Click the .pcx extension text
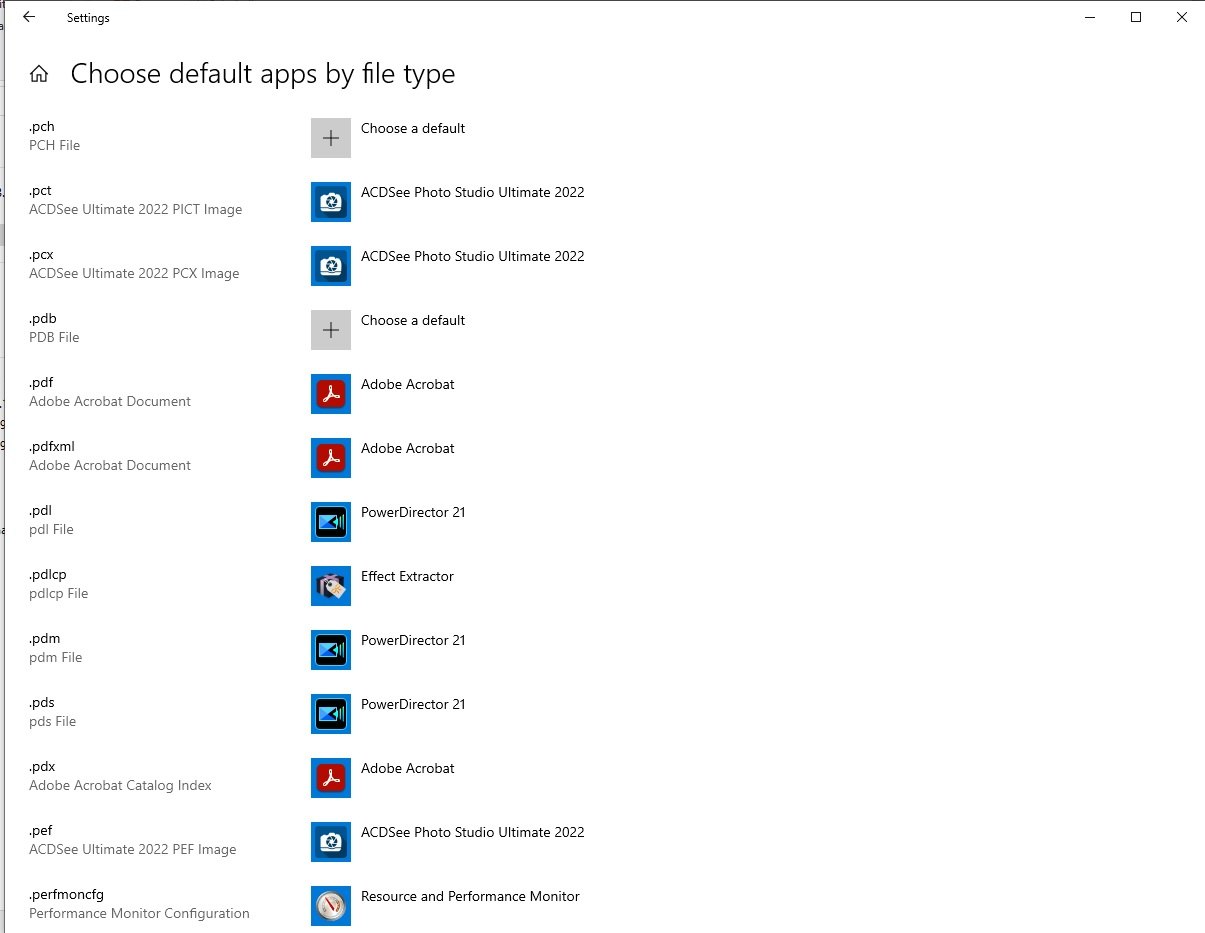 (x=41, y=254)
